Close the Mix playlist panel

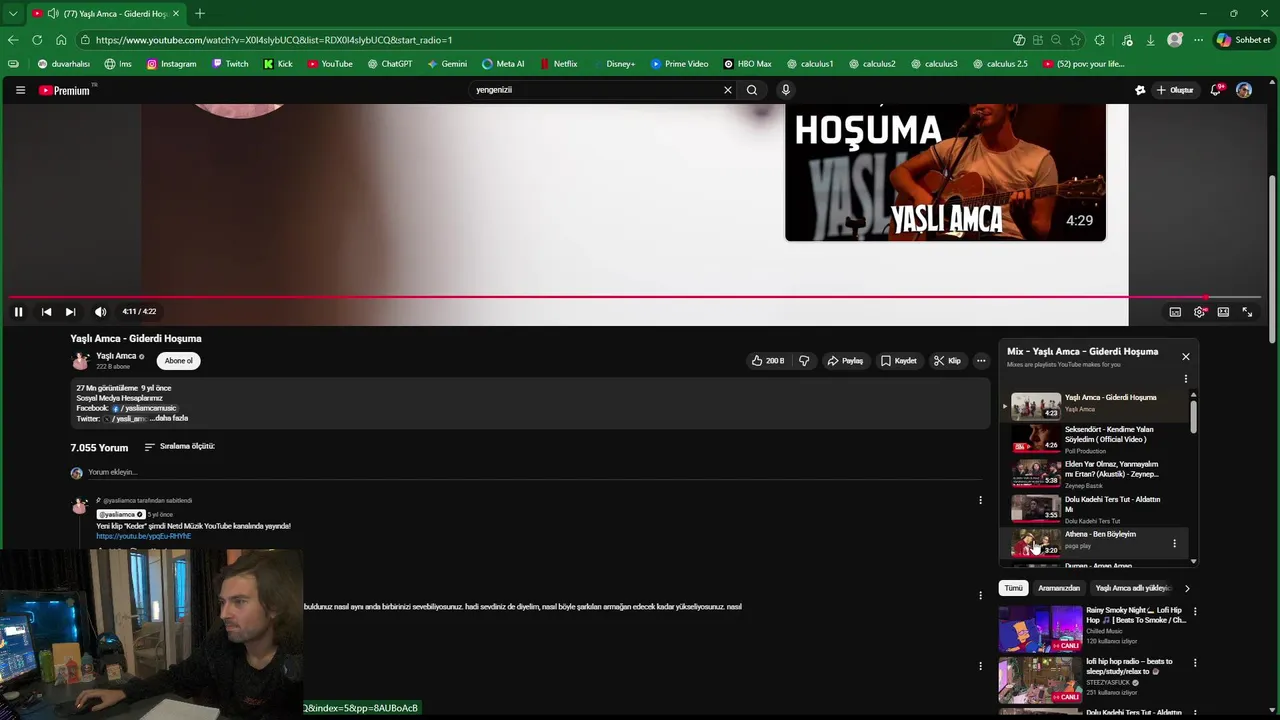pos(1186,356)
